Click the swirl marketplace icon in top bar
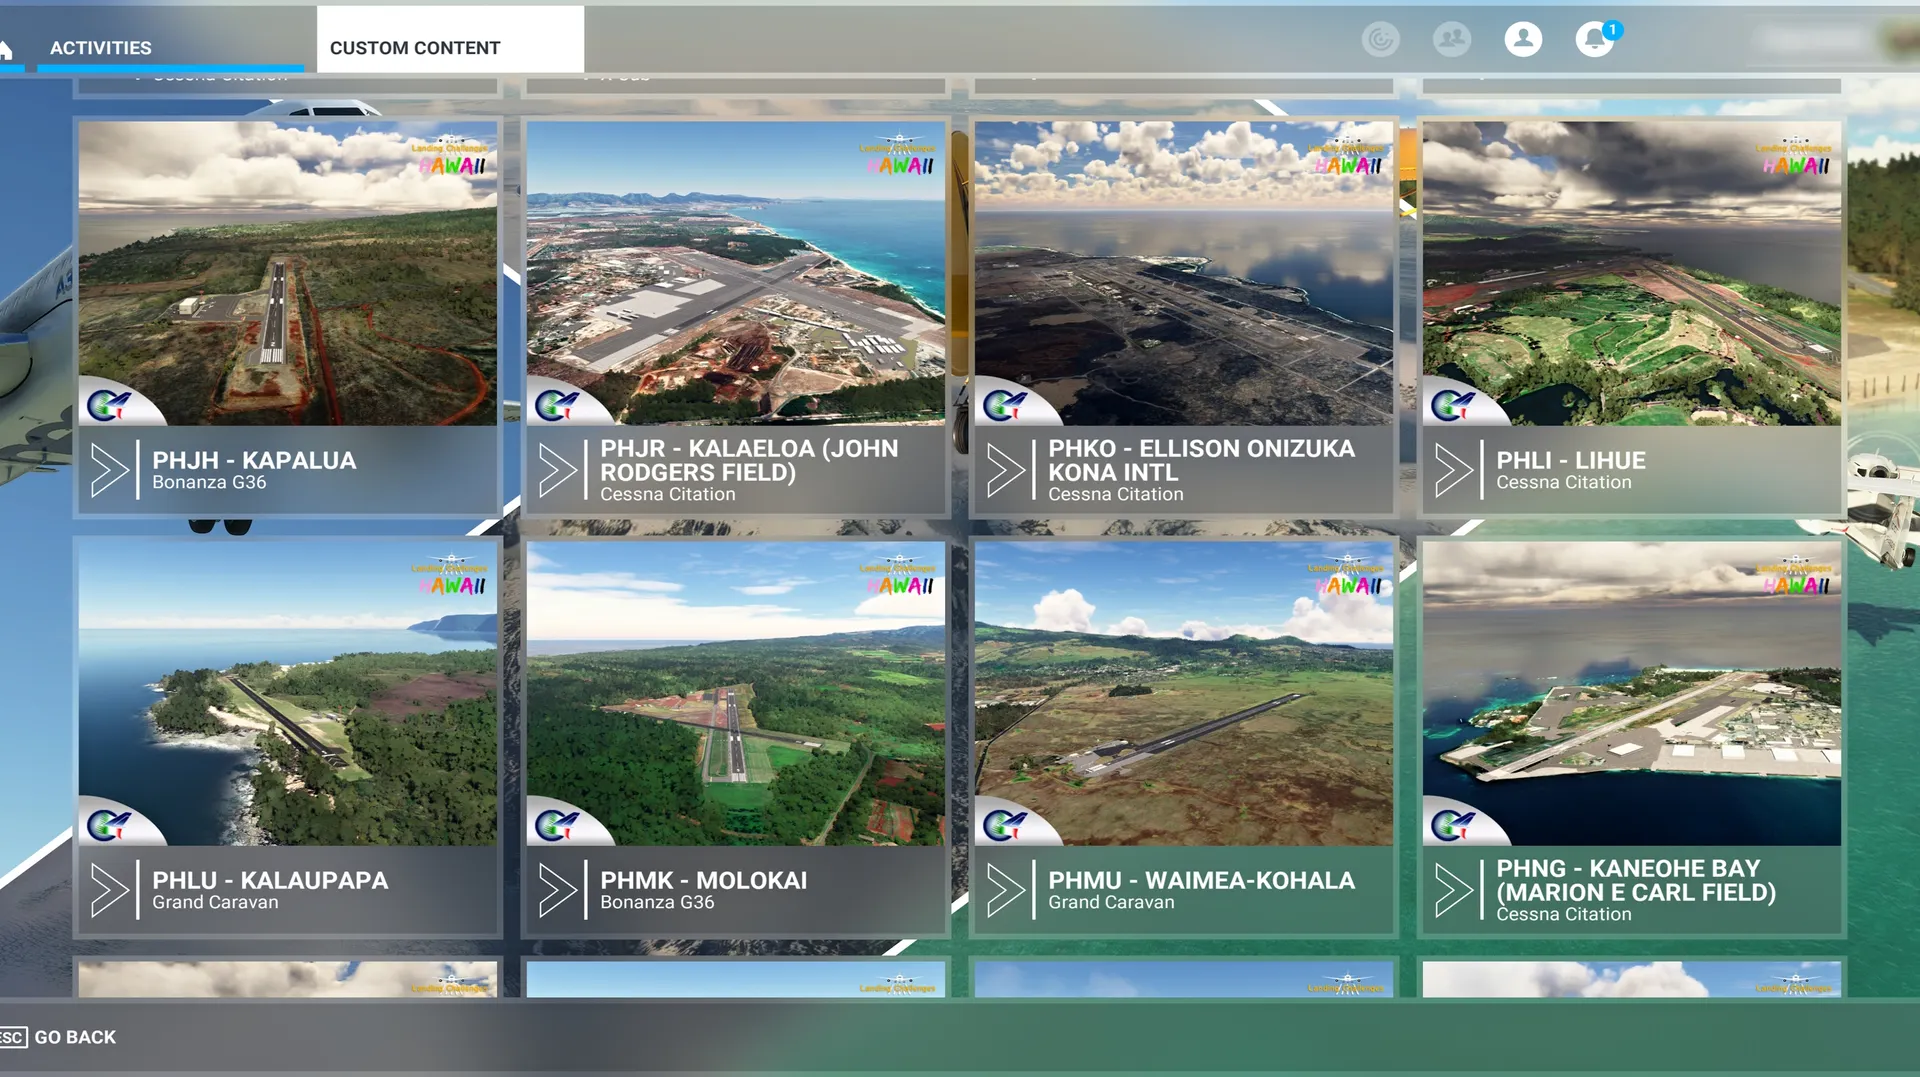Screen dimensions: 1920x1077 pyautogui.click(x=1381, y=40)
